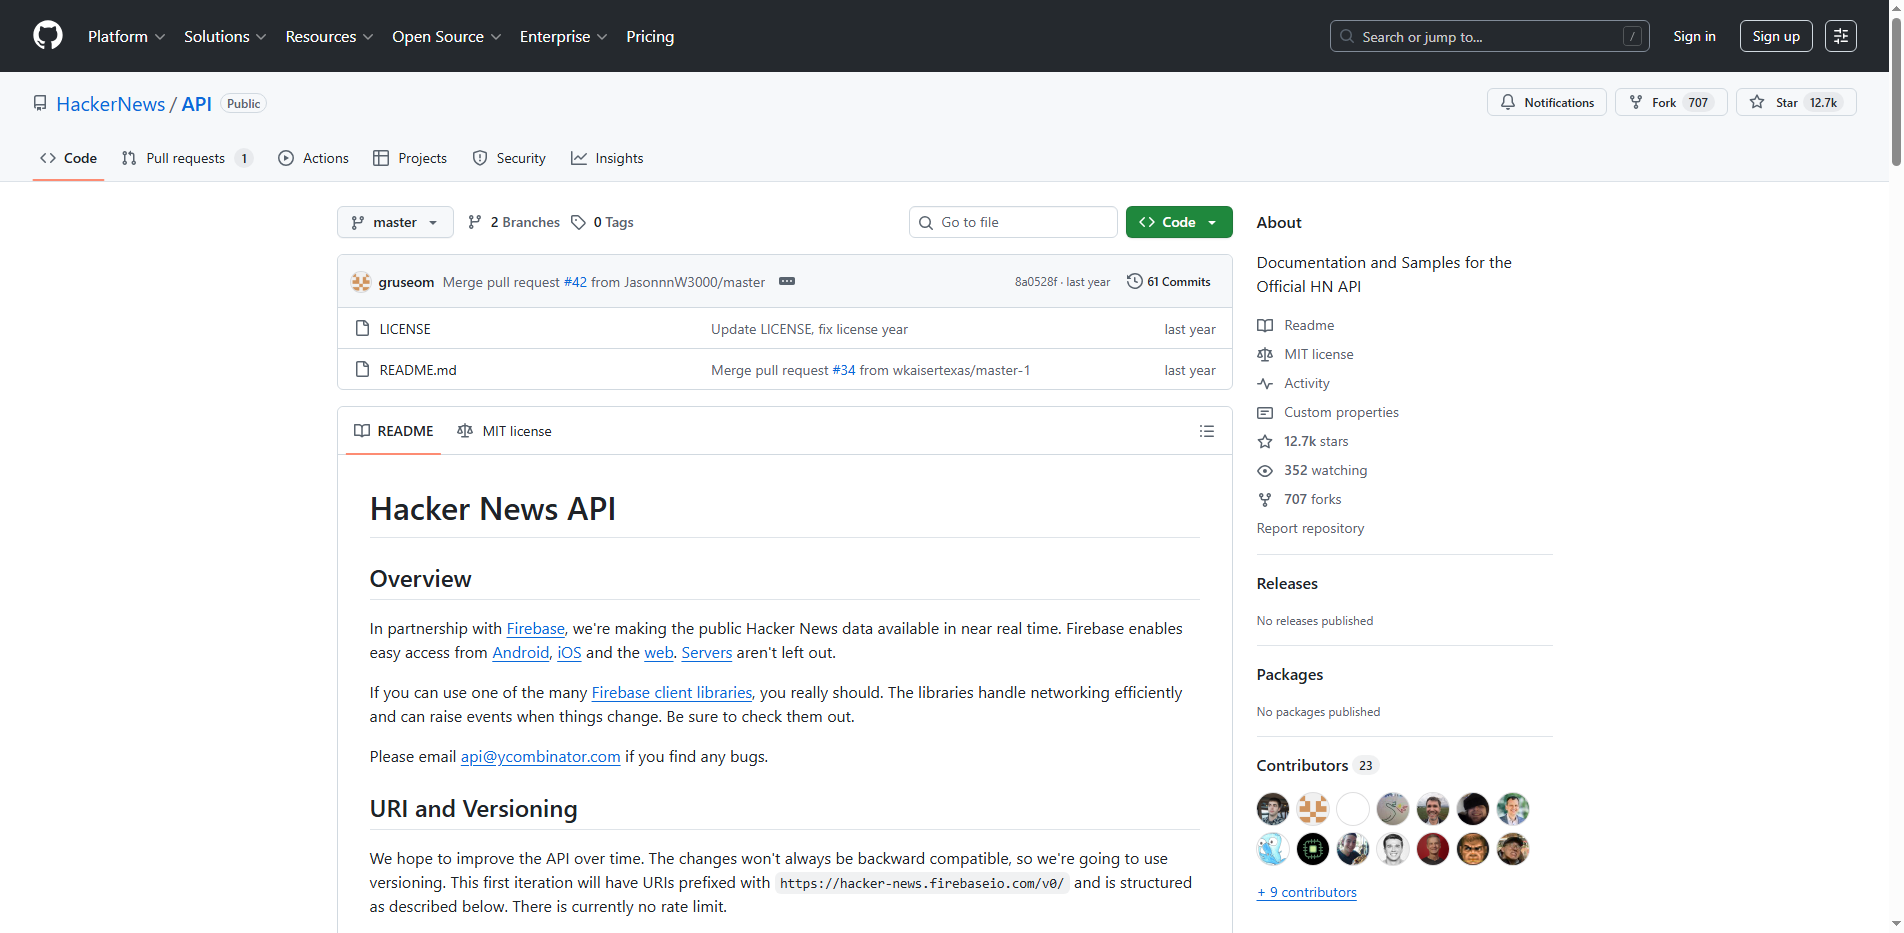Image resolution: width=1904 pixels, height=933 pixels.
Task: Click the clock icon next to 61 Commits
Action: [x=1134, y=281]
